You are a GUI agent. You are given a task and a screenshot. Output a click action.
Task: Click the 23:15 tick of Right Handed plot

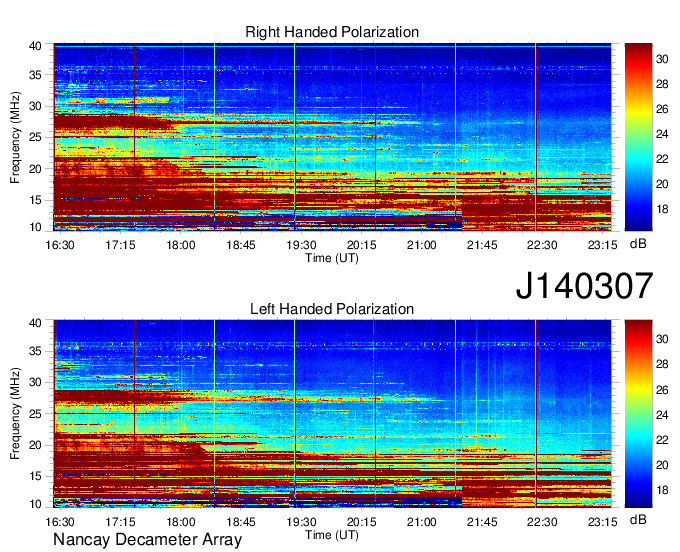pos(602,245)
